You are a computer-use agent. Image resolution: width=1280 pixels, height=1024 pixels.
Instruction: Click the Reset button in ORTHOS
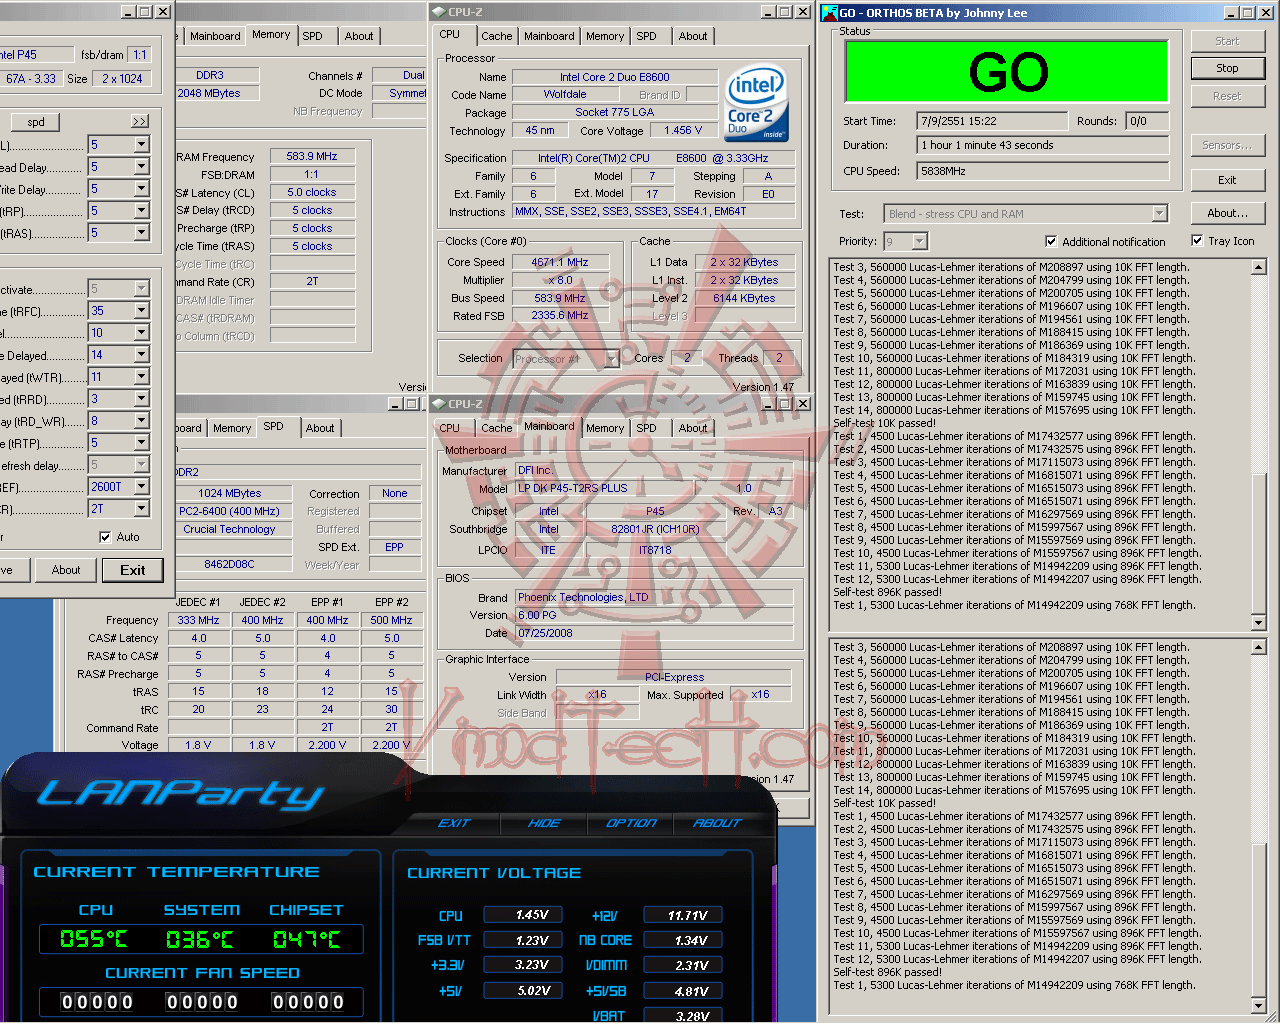tap(1227, 96)
